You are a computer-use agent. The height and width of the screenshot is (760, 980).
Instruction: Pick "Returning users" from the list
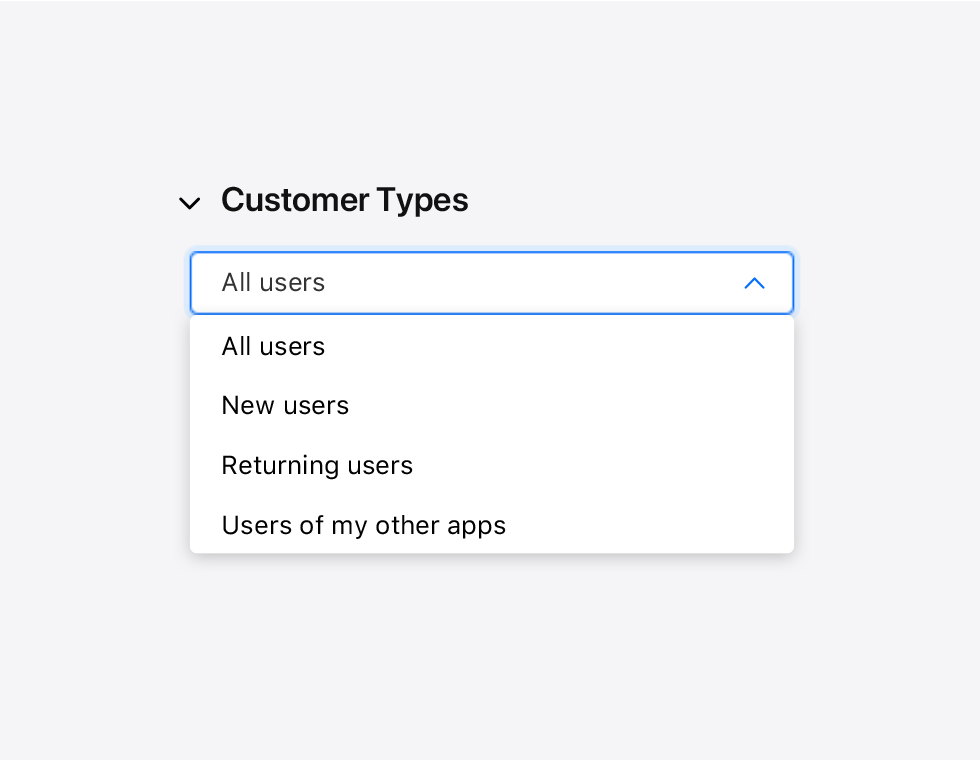tap(317, 466)
